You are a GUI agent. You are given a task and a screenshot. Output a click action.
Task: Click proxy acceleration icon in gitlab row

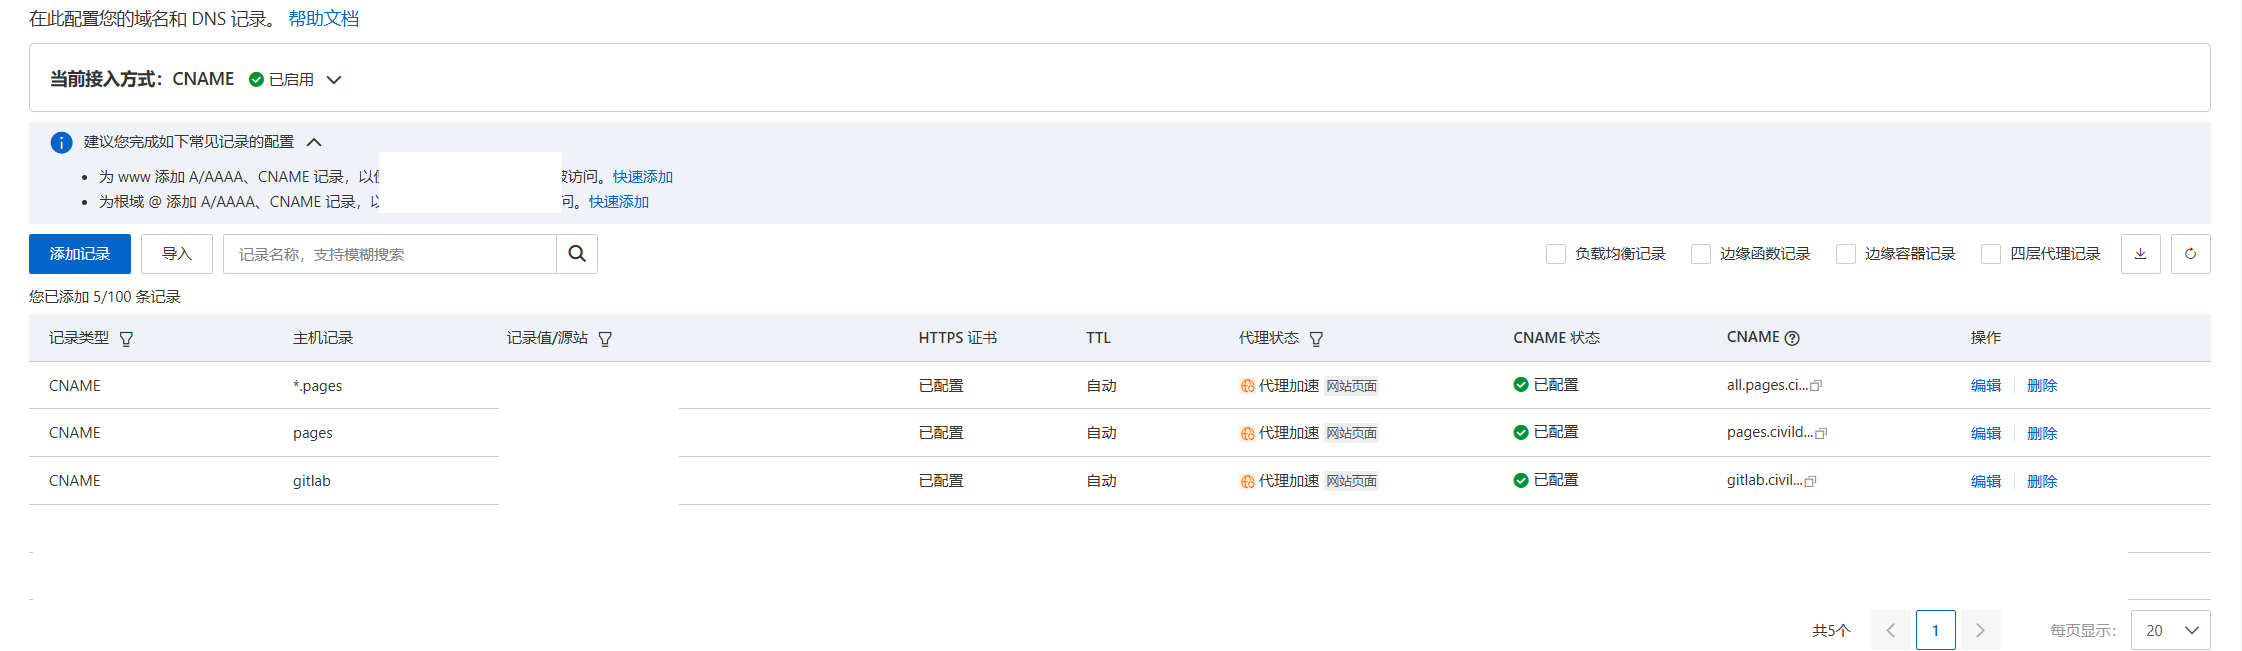click(x=1247, y=481)
